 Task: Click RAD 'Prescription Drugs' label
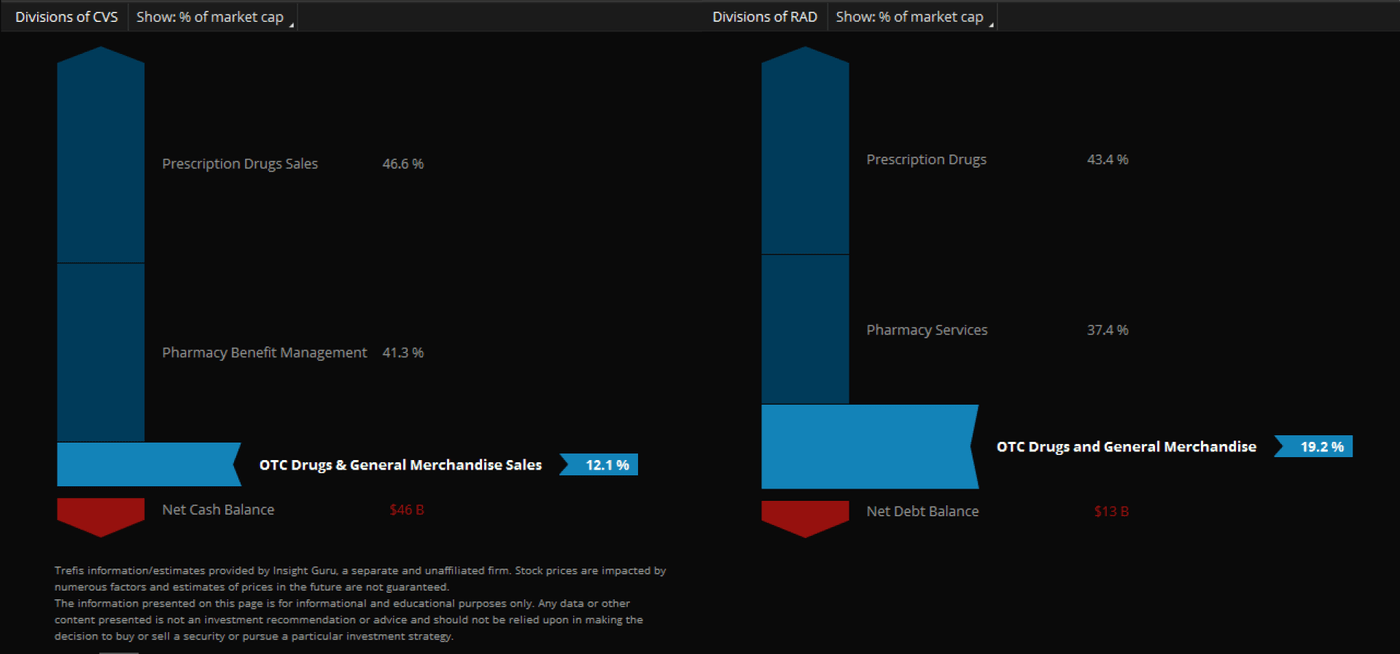click(926, 160)
